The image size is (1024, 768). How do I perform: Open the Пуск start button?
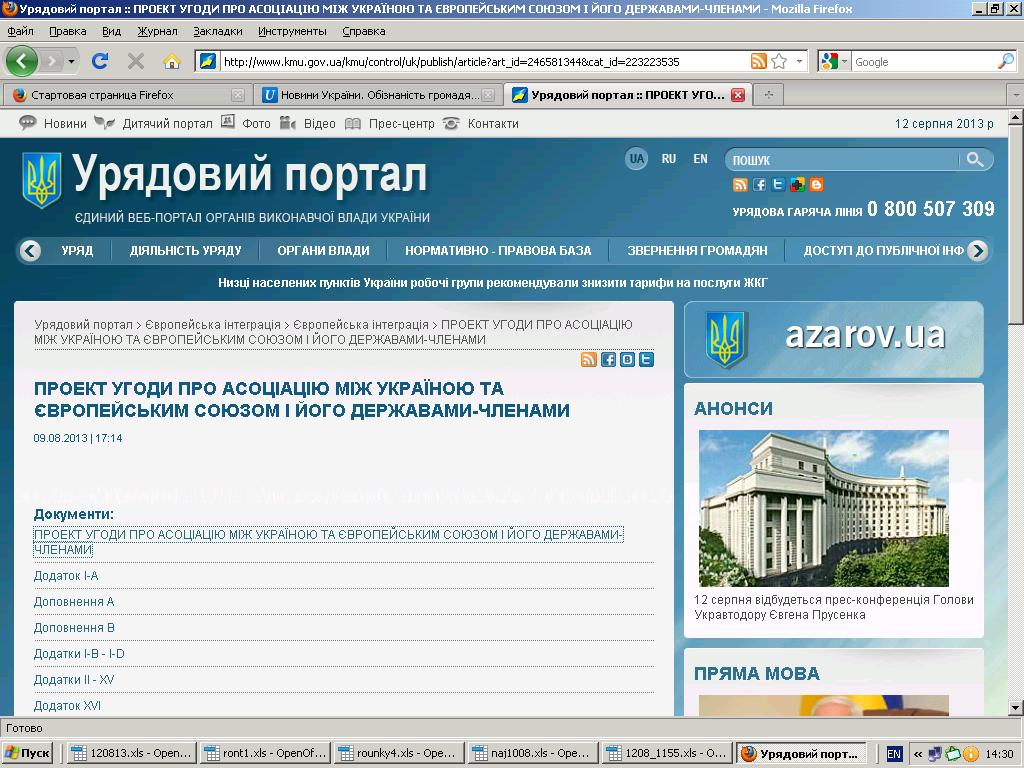[x=27, y=754]
